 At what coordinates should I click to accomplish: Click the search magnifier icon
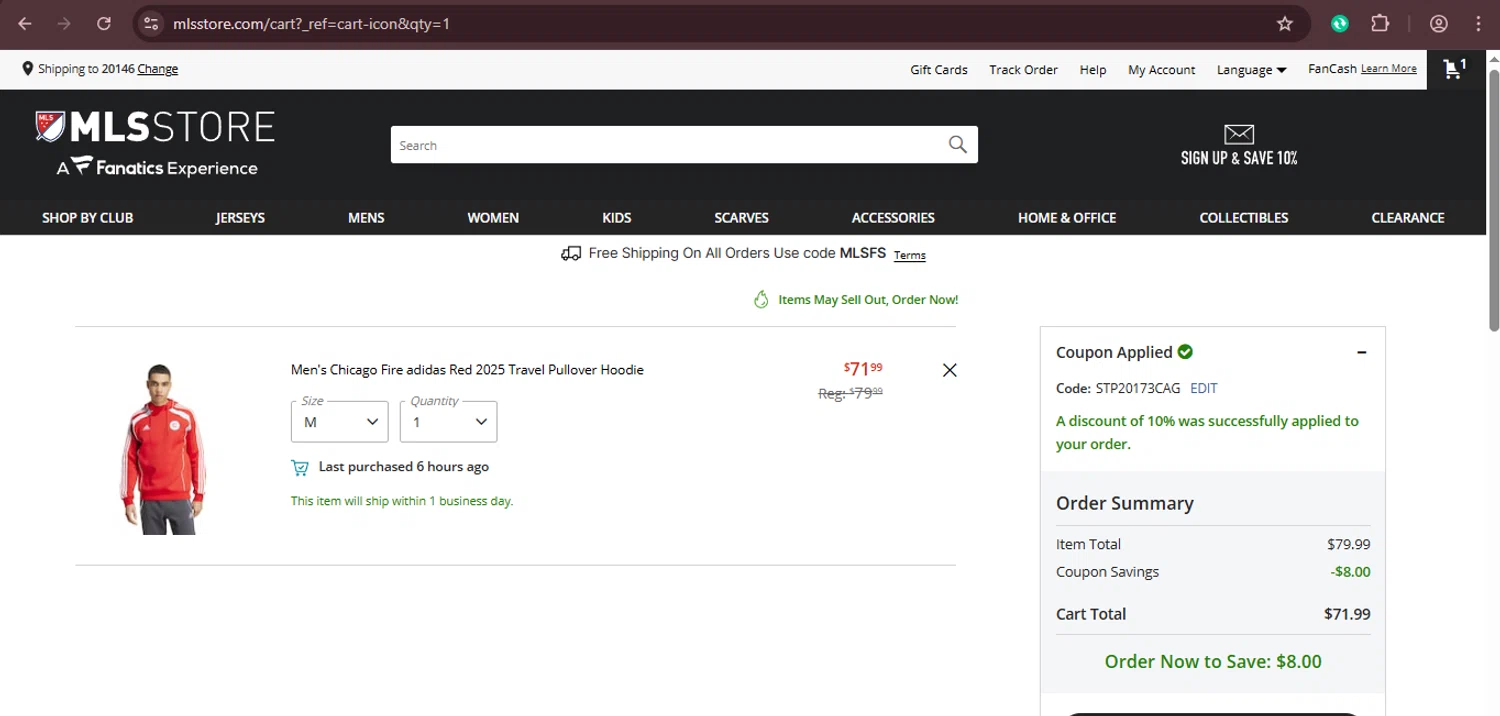957,145
